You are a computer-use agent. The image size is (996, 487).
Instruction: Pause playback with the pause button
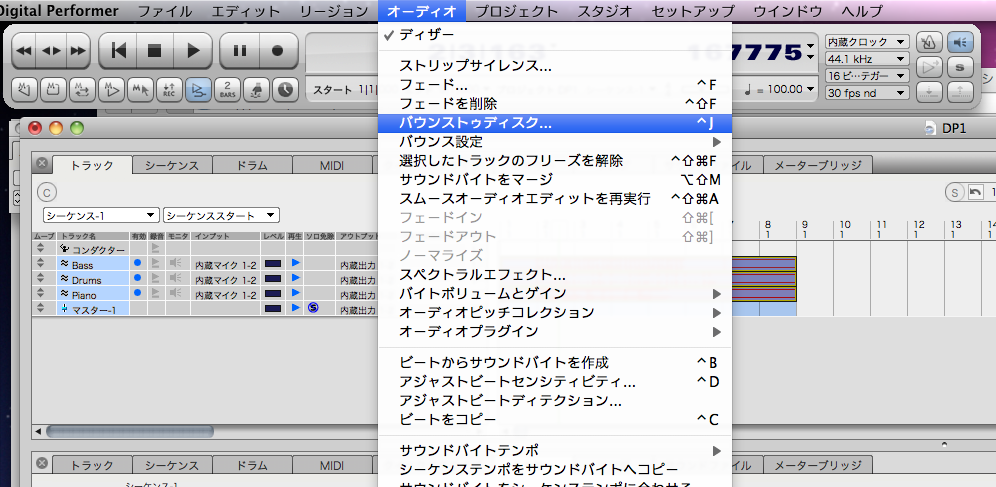(x=239, y=50)
